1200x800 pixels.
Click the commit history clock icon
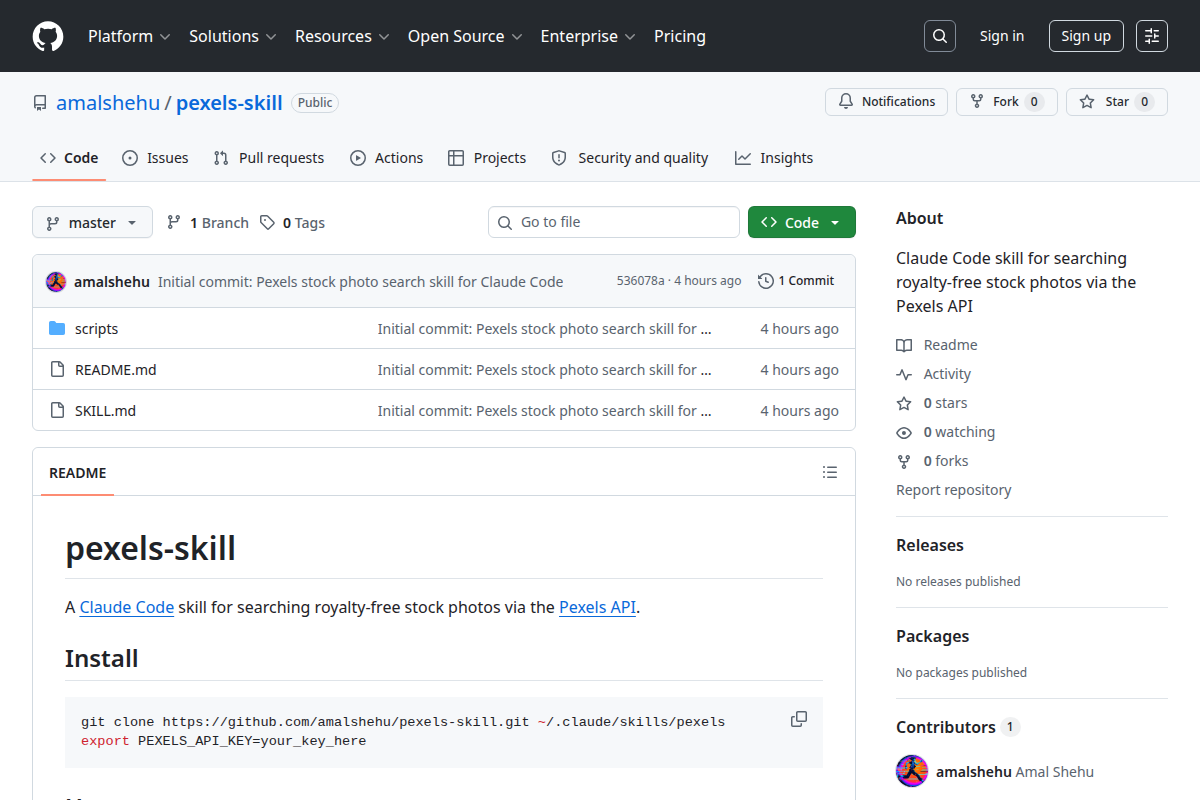pyautogui.click(x=766, y=281)
